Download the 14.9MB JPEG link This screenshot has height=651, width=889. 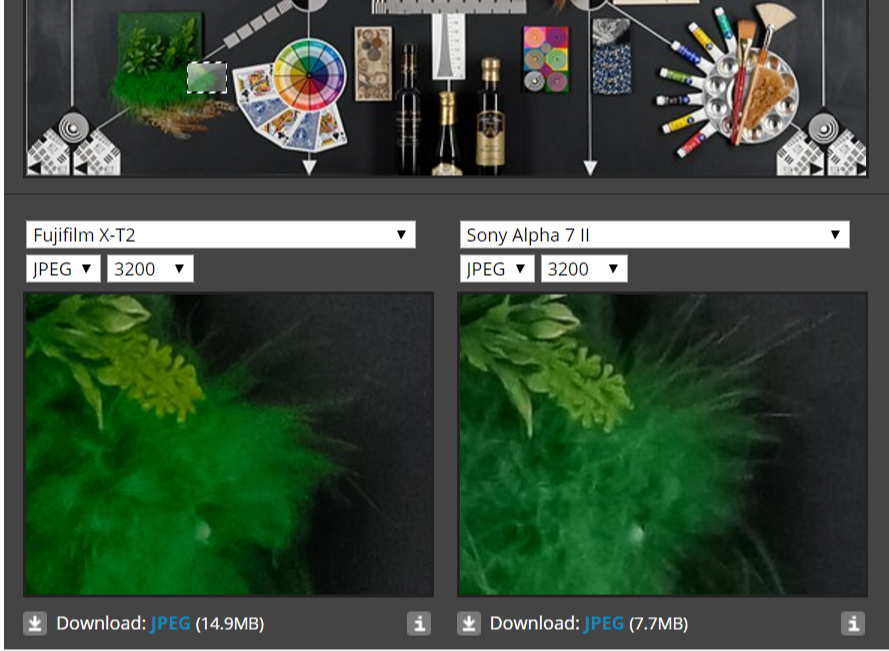[170, 624]
